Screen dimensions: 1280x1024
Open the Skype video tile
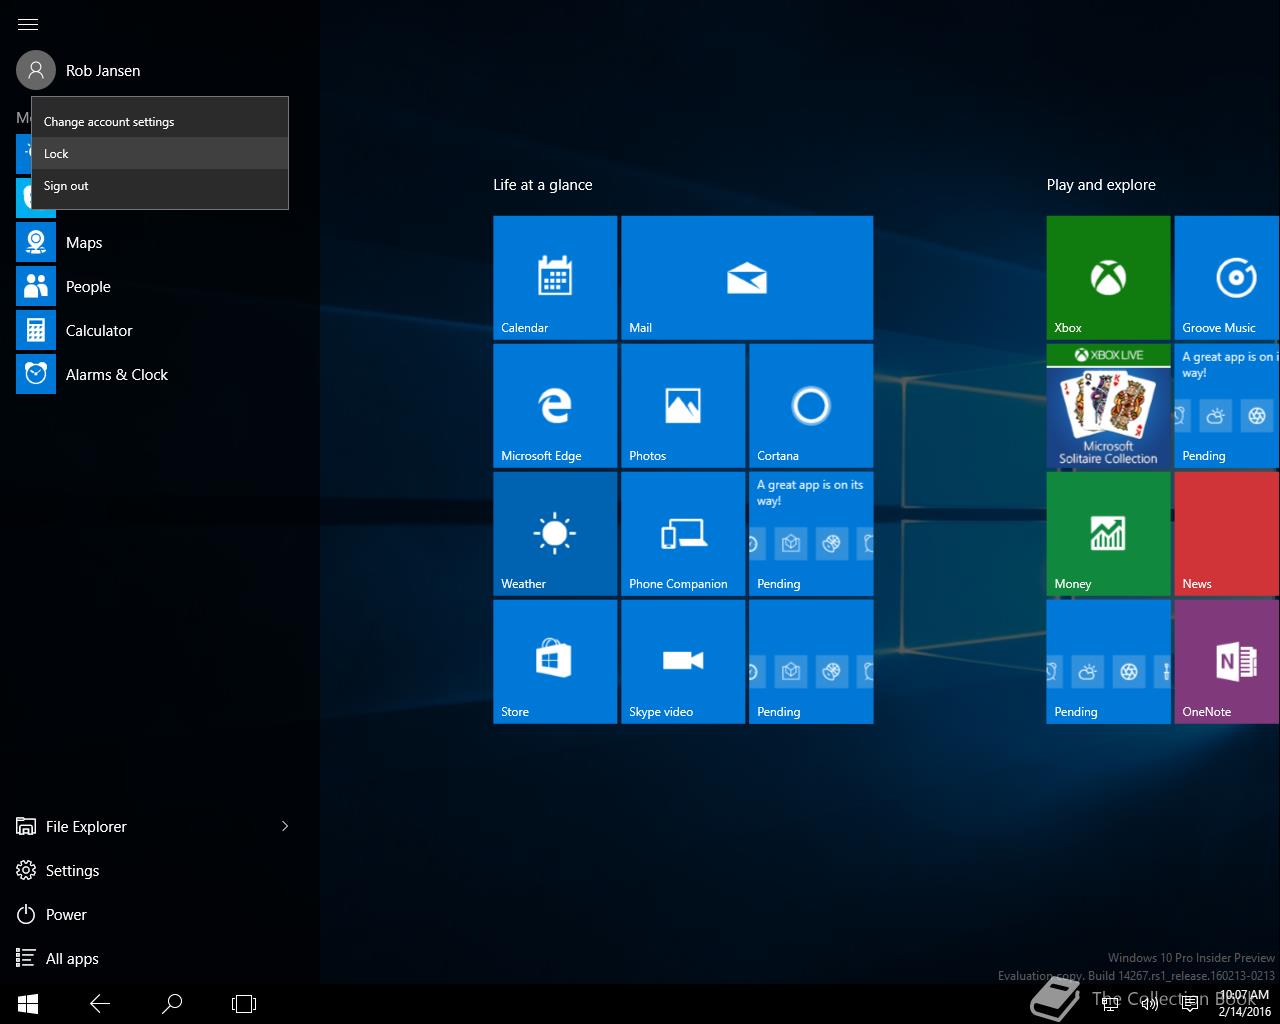683,662
